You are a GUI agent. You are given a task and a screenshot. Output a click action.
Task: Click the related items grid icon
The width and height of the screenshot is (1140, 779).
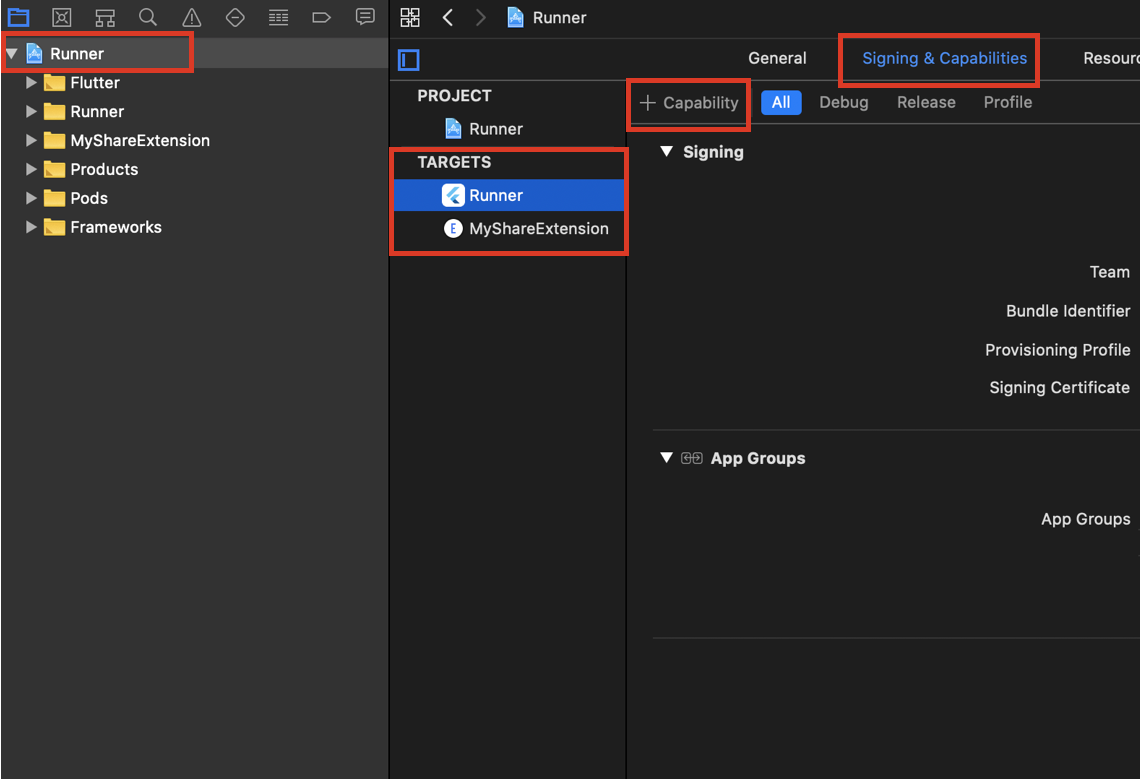(x=410, y=17)
